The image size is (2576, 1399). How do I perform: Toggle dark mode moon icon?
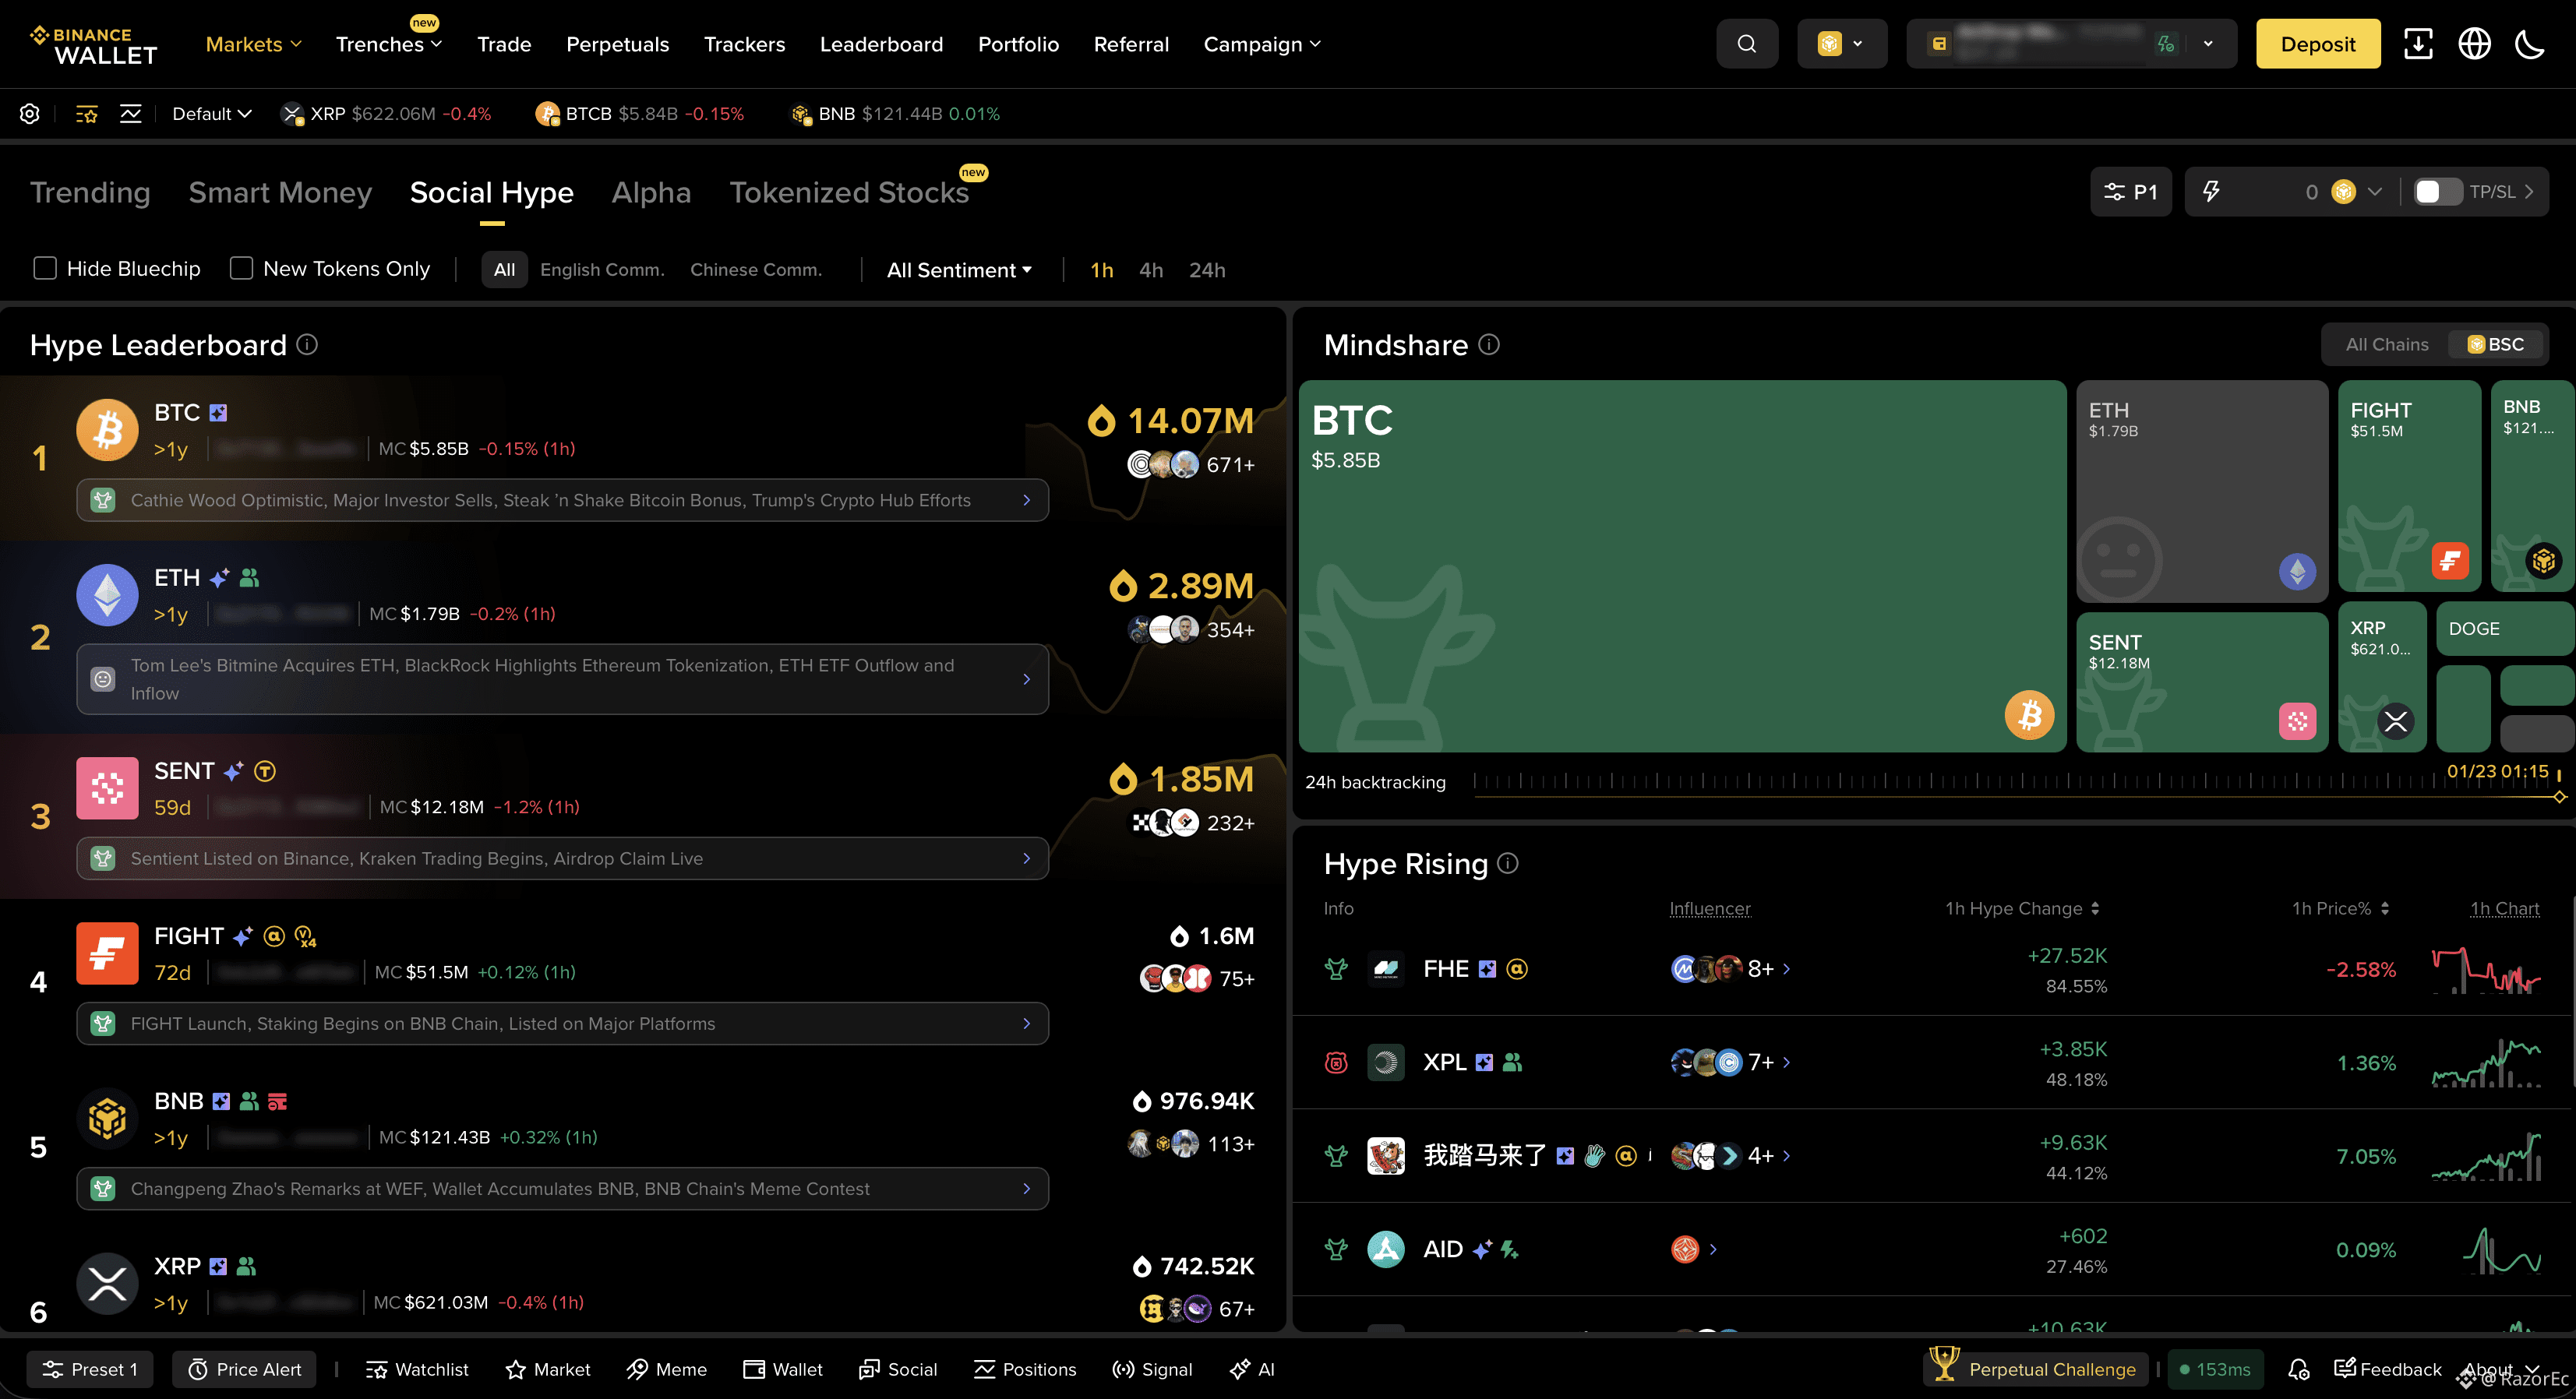pyautogui.click(x=2530, y=44)
